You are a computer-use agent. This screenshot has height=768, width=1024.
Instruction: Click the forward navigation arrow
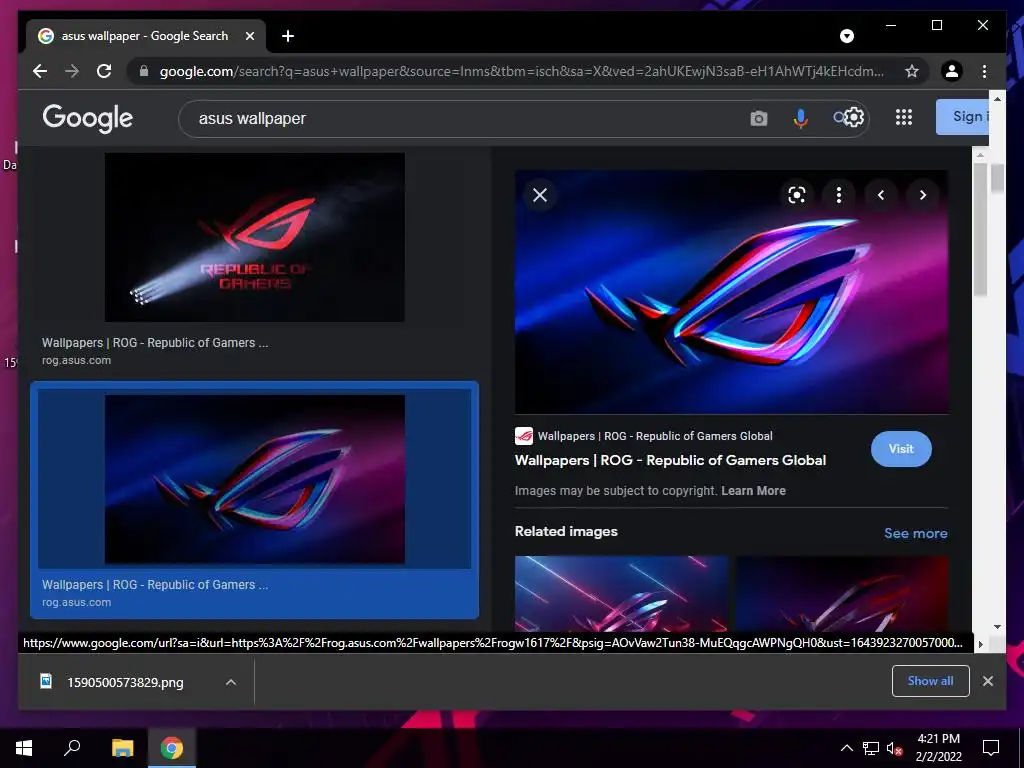tap(72, 71)
